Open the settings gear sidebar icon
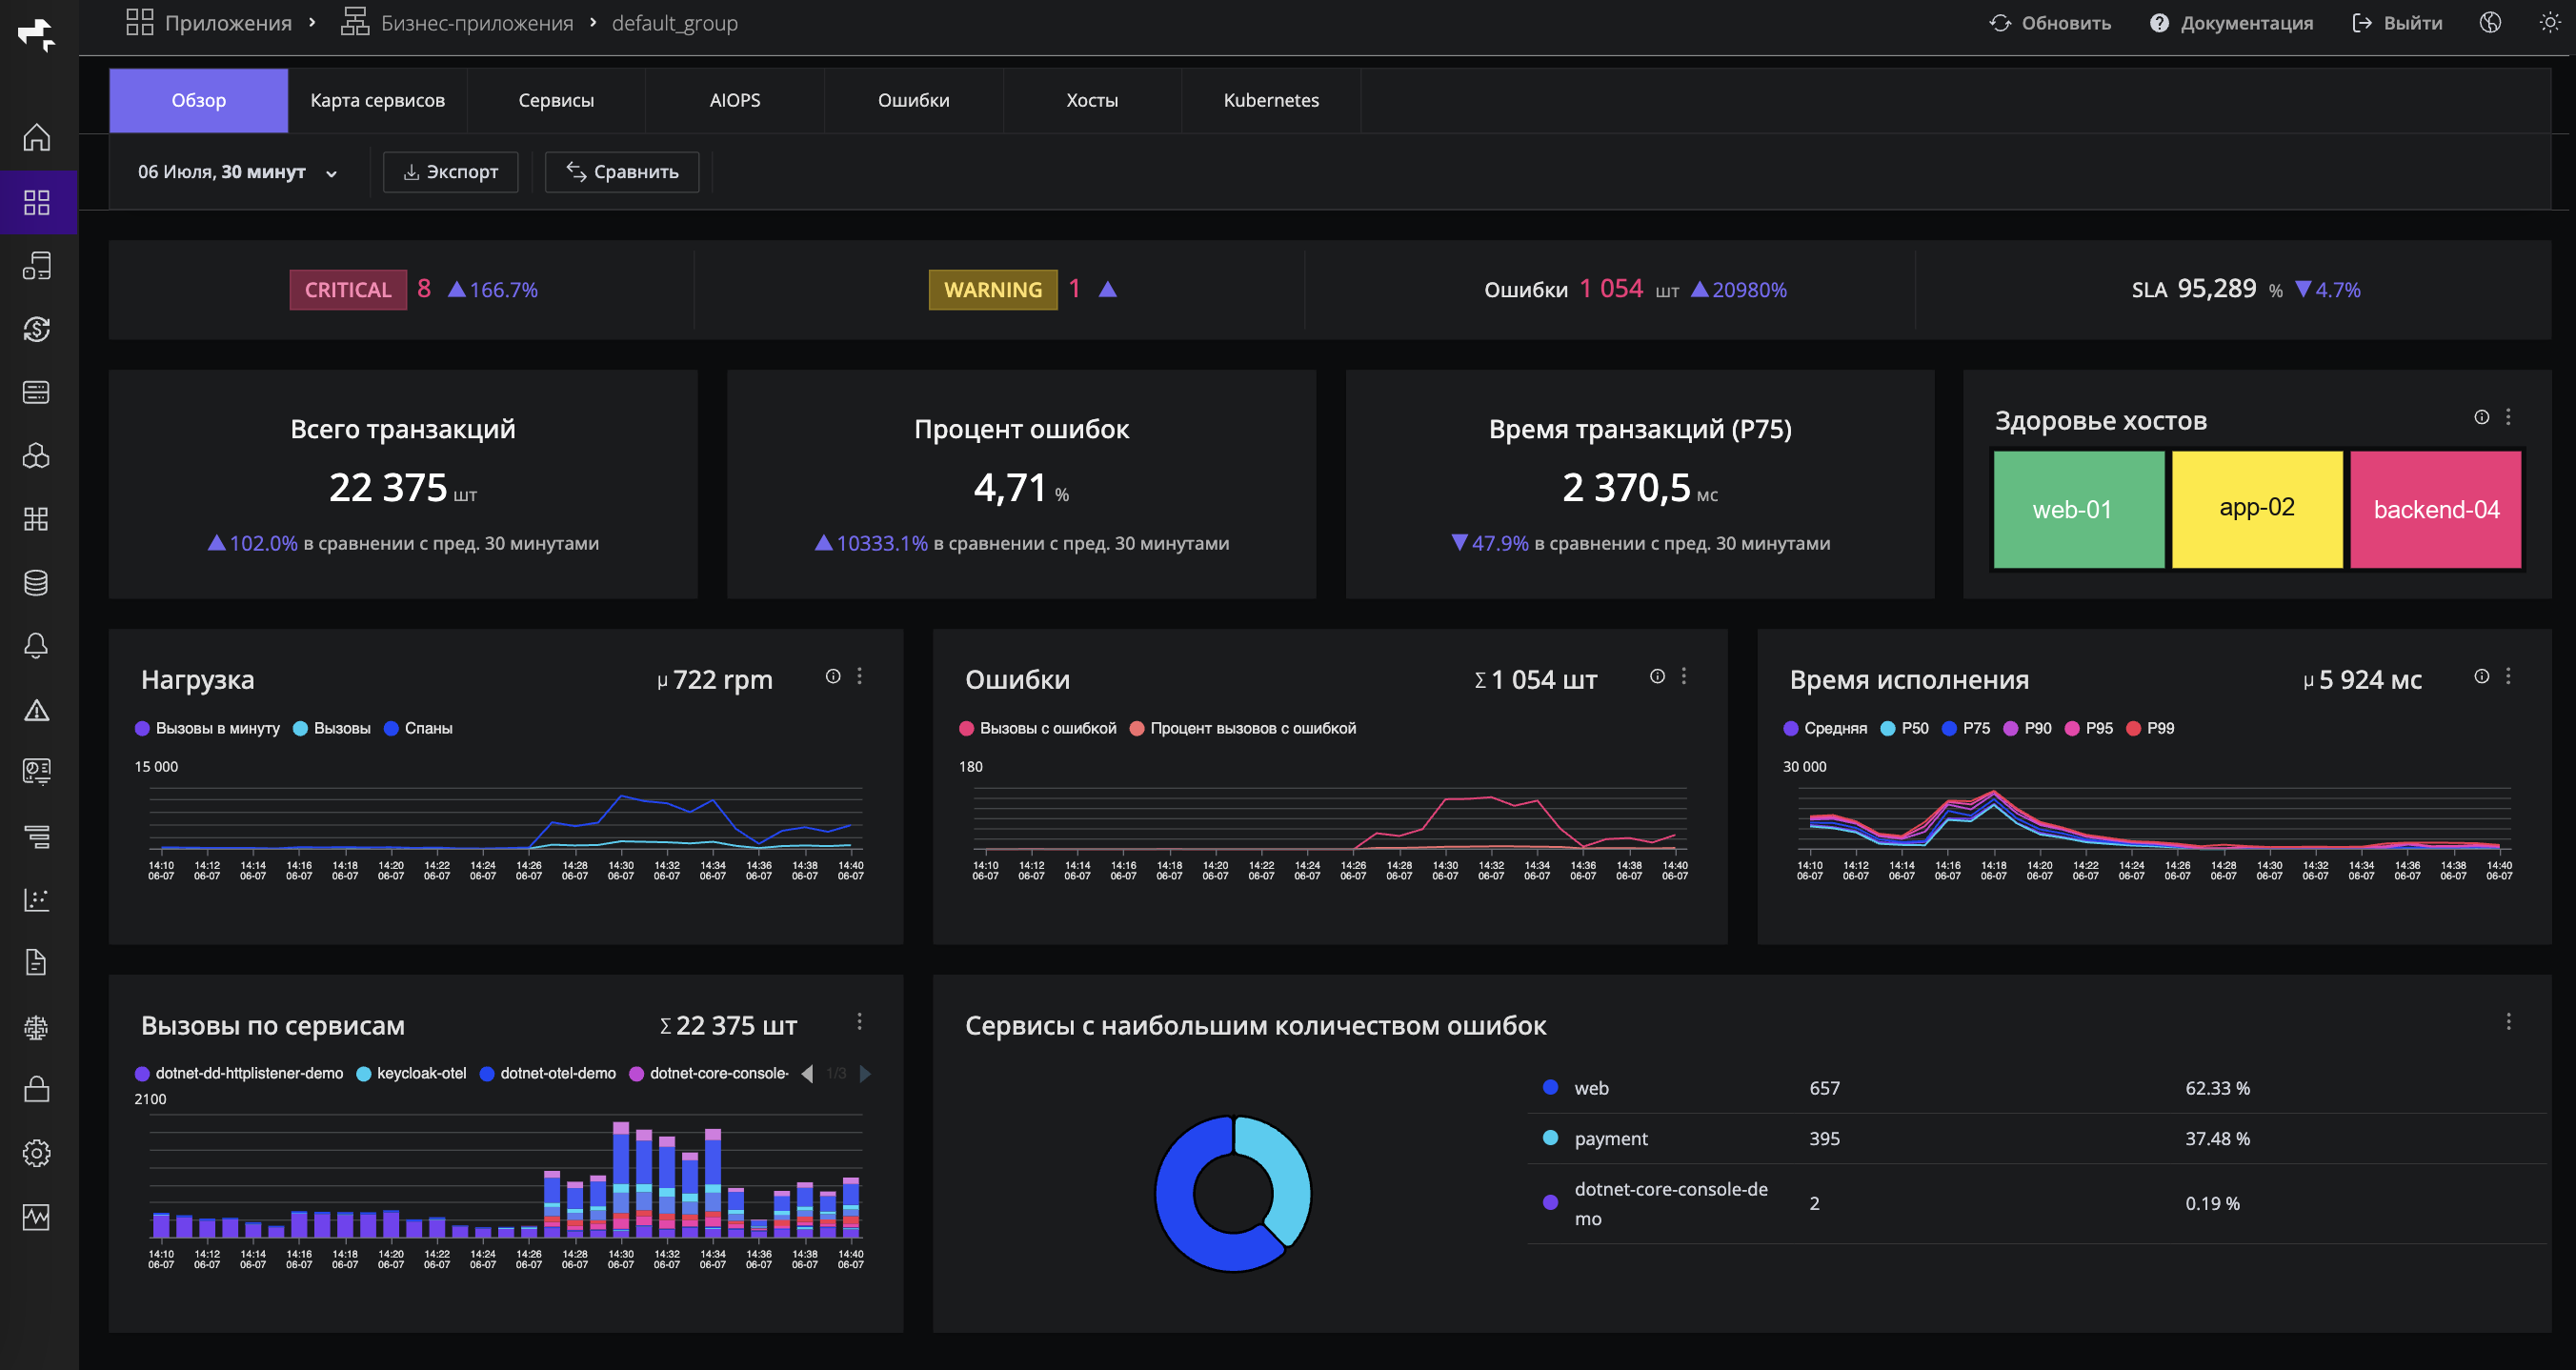This screenshot has height=1370, width=2576. pyautogui.click(x=37, y=1153)
